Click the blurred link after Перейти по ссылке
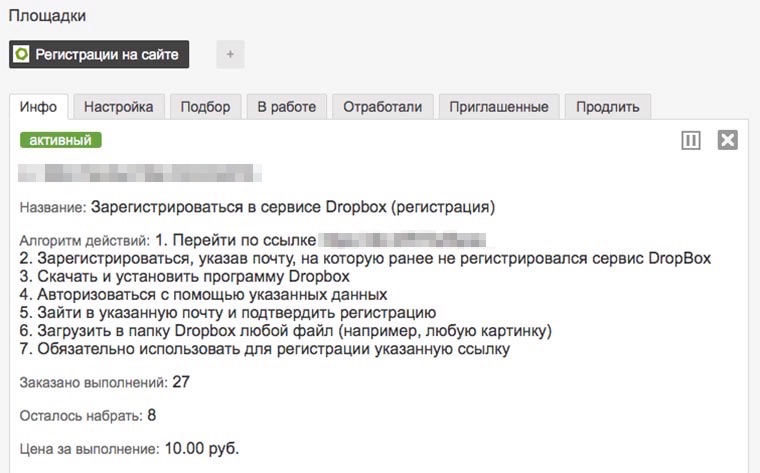The image size is (760, 473). click(x=403, y=240)
